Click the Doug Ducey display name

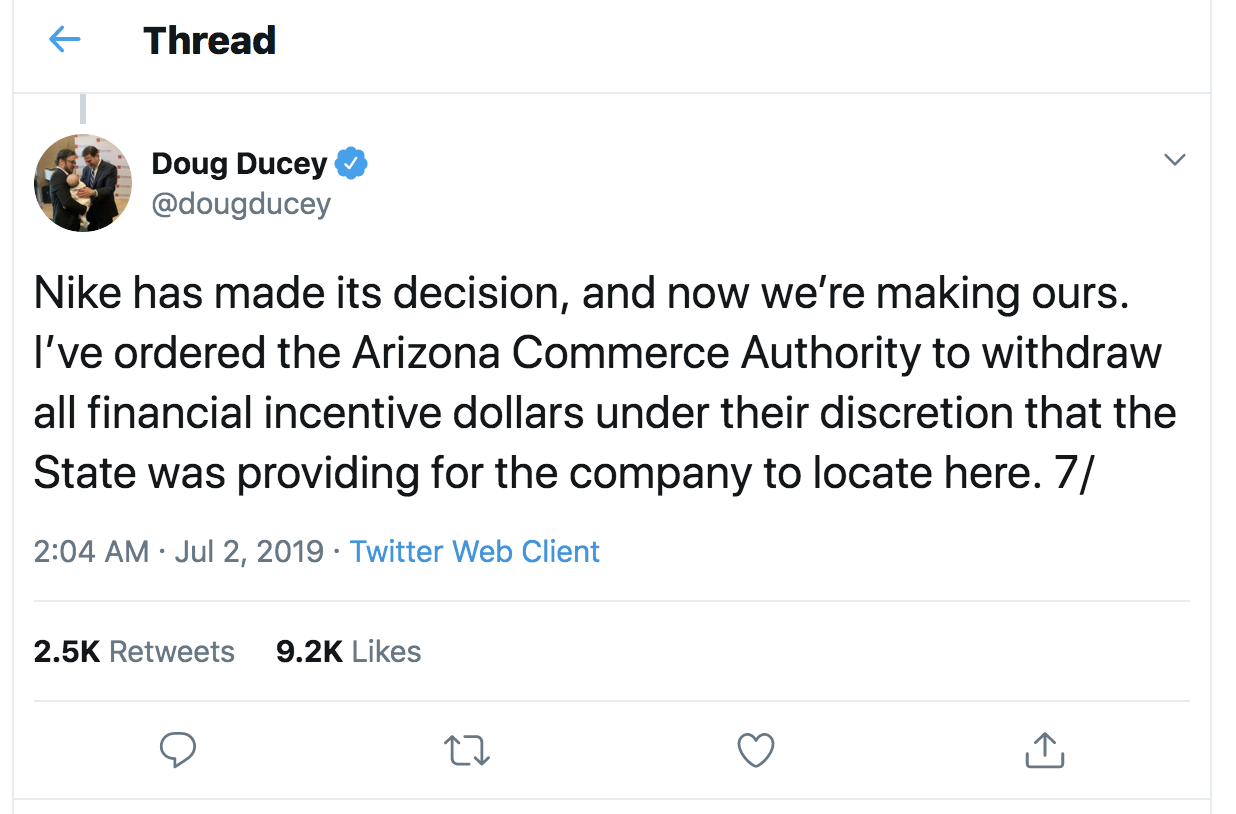pos(239,163)
